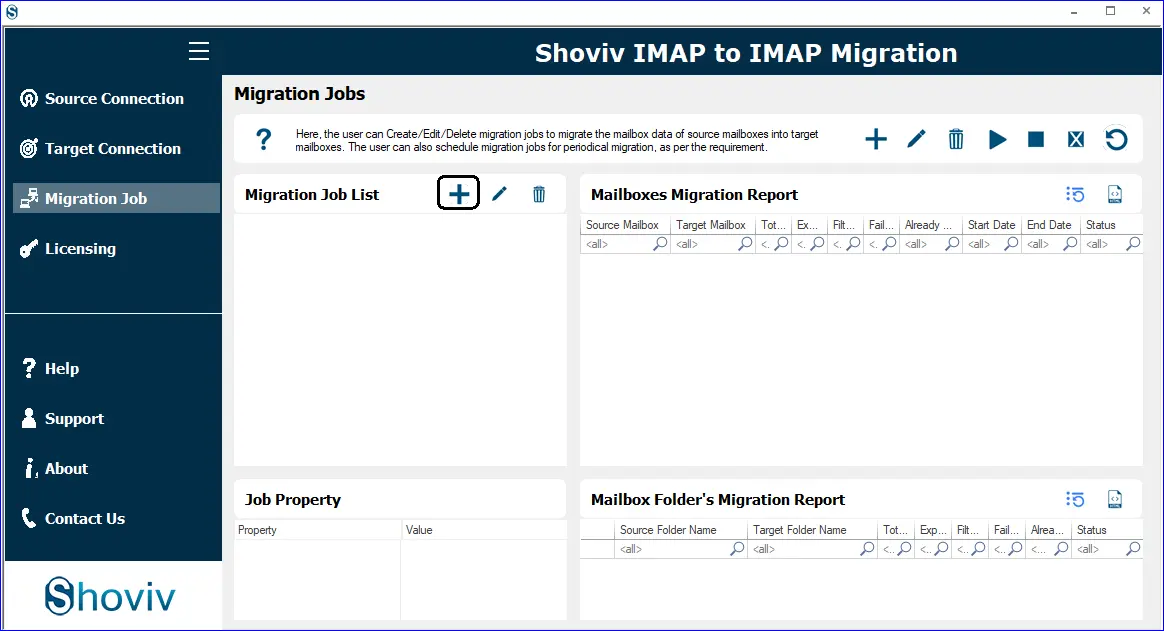Image resolution: width=1164 pixels, height=631 pixels.
Task: Click Target Folder Name filter search icon
Action: point(867,549)
